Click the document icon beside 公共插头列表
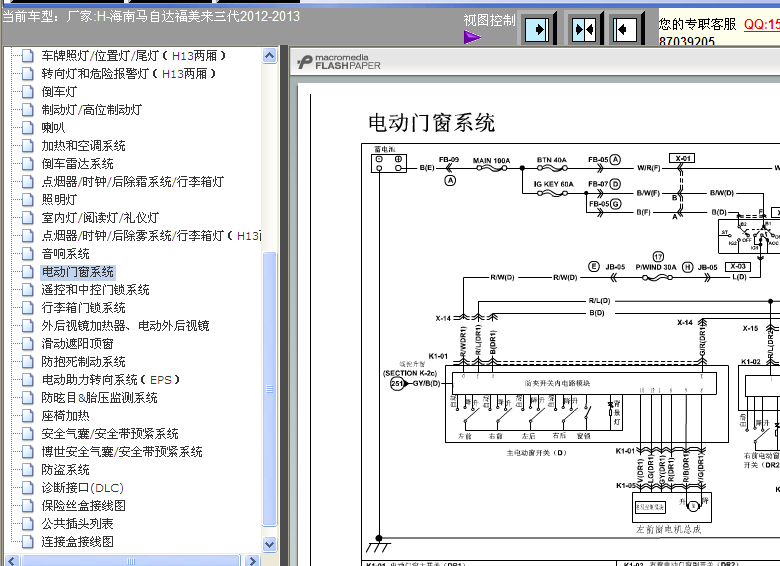Screen dimensions: 780x566 tap(28, 523)
